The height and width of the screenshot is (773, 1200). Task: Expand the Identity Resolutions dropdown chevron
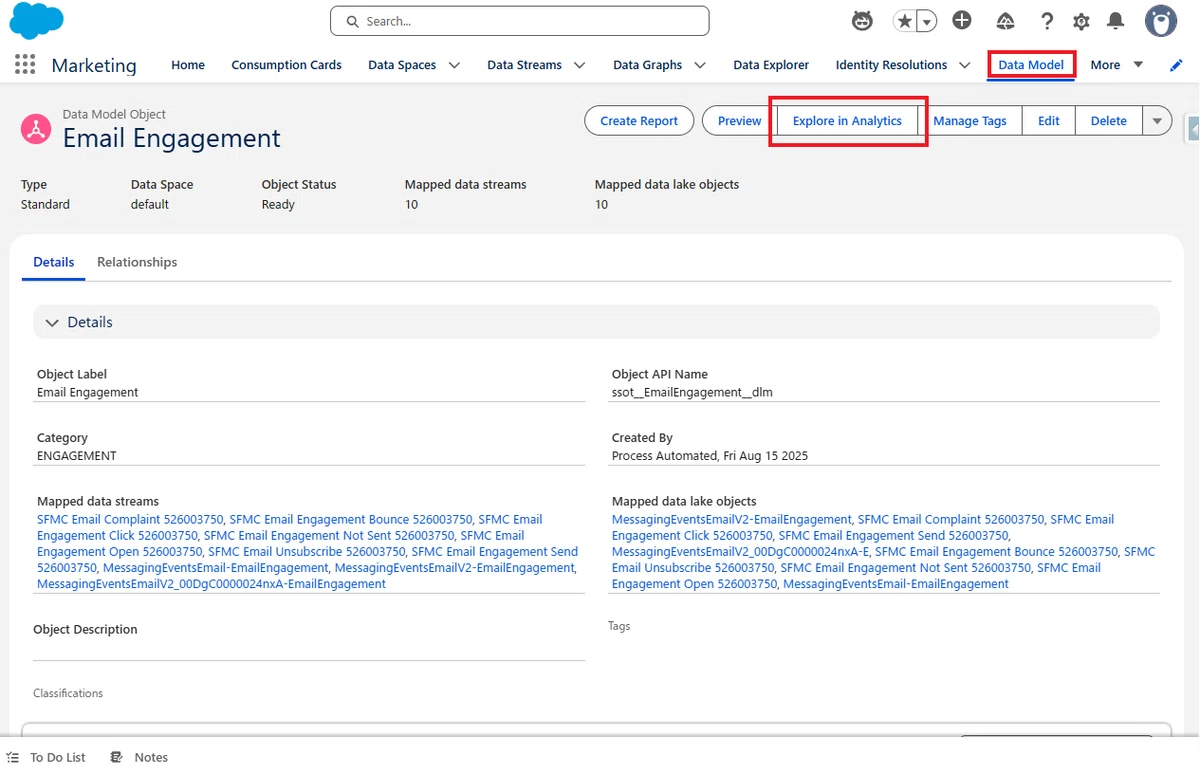965,65
